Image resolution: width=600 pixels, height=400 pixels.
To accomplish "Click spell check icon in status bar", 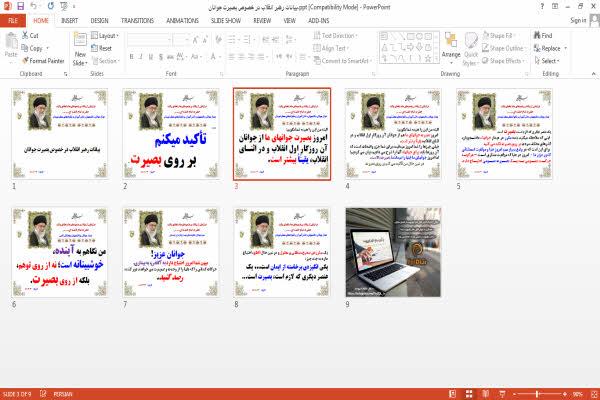I will (x=43, y=393).
